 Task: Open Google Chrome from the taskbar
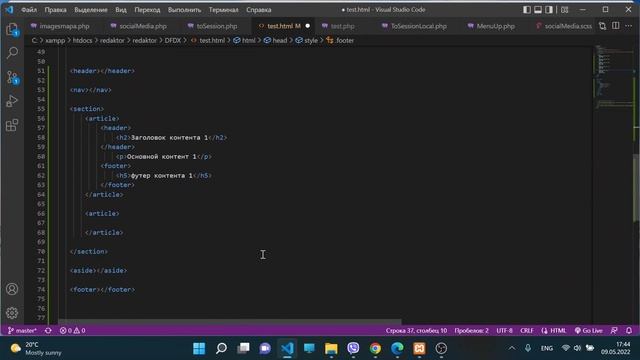click(x=375, y=348)
